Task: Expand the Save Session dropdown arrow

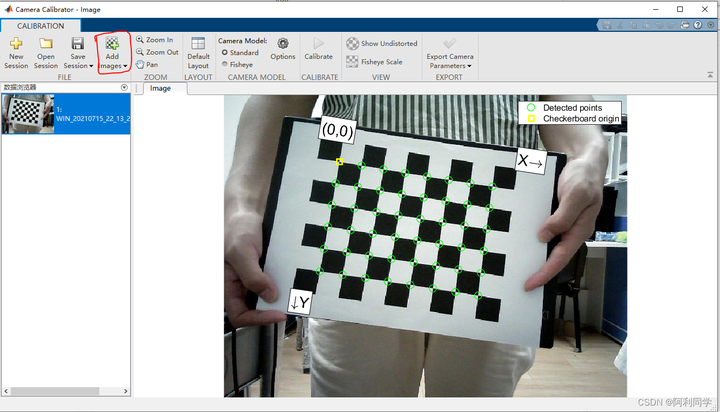Action: [91, 66]
